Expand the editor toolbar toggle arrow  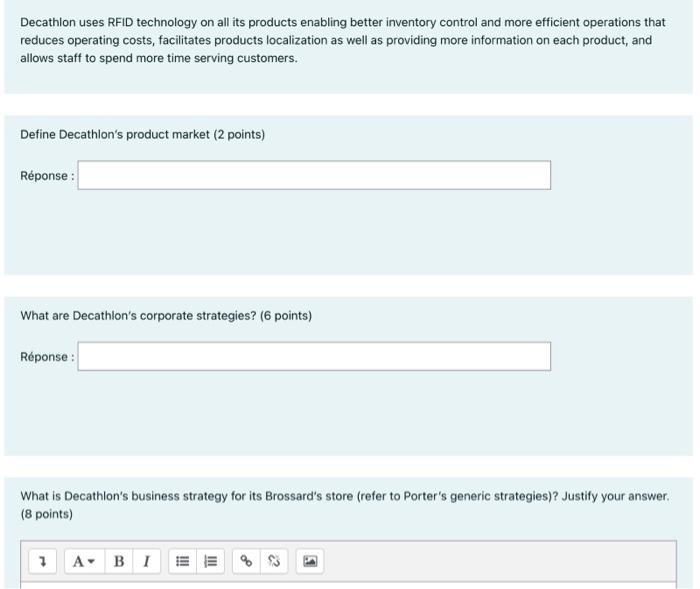[x=42, y=561]
